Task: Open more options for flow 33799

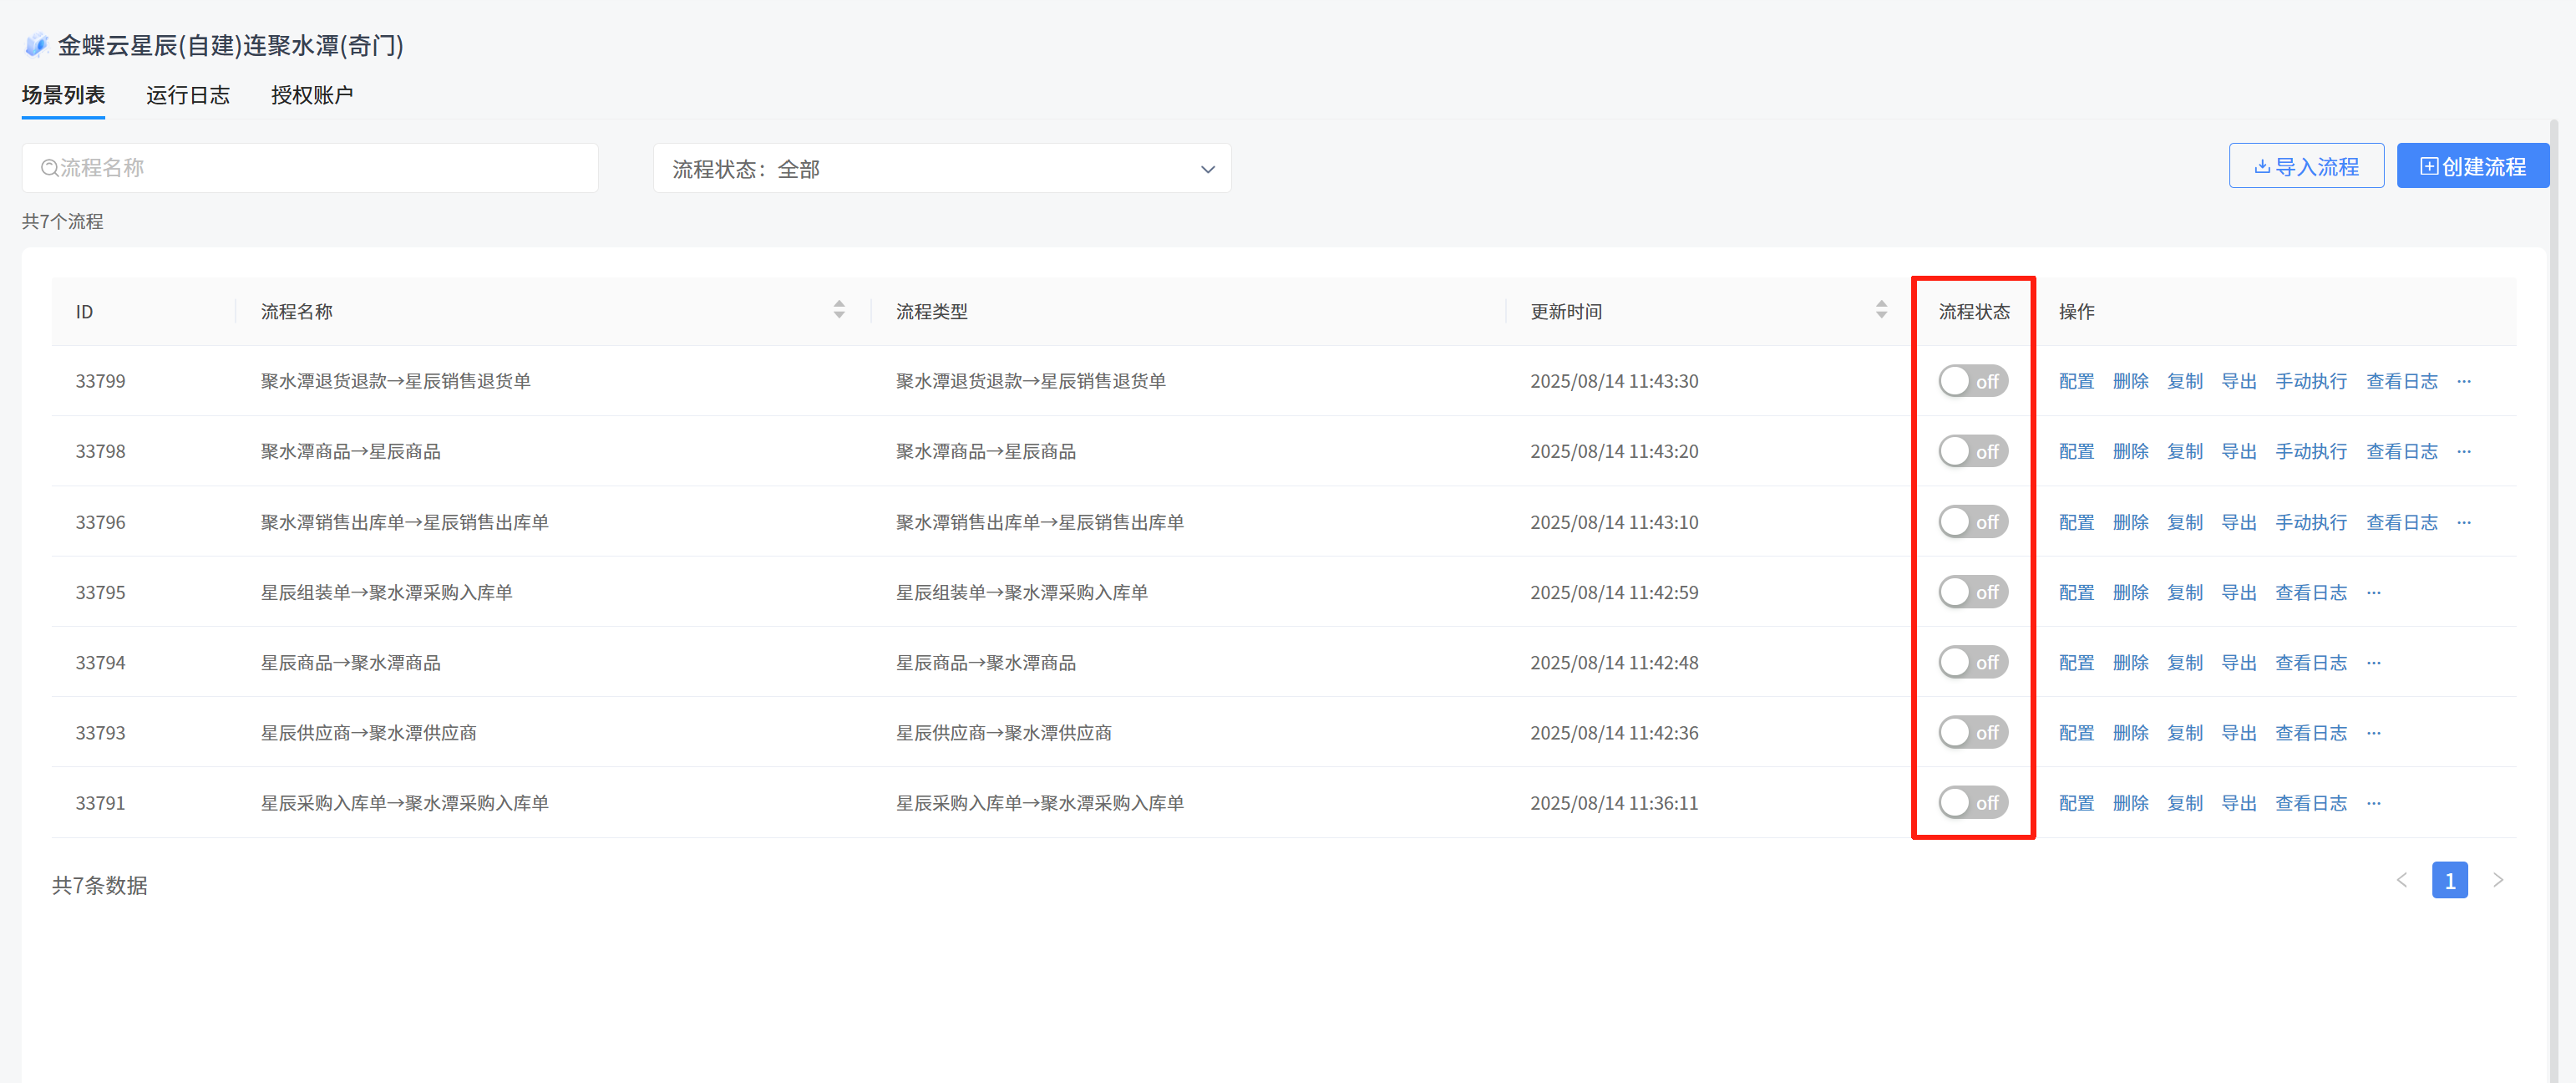Action: click(x=2463, y=381)
